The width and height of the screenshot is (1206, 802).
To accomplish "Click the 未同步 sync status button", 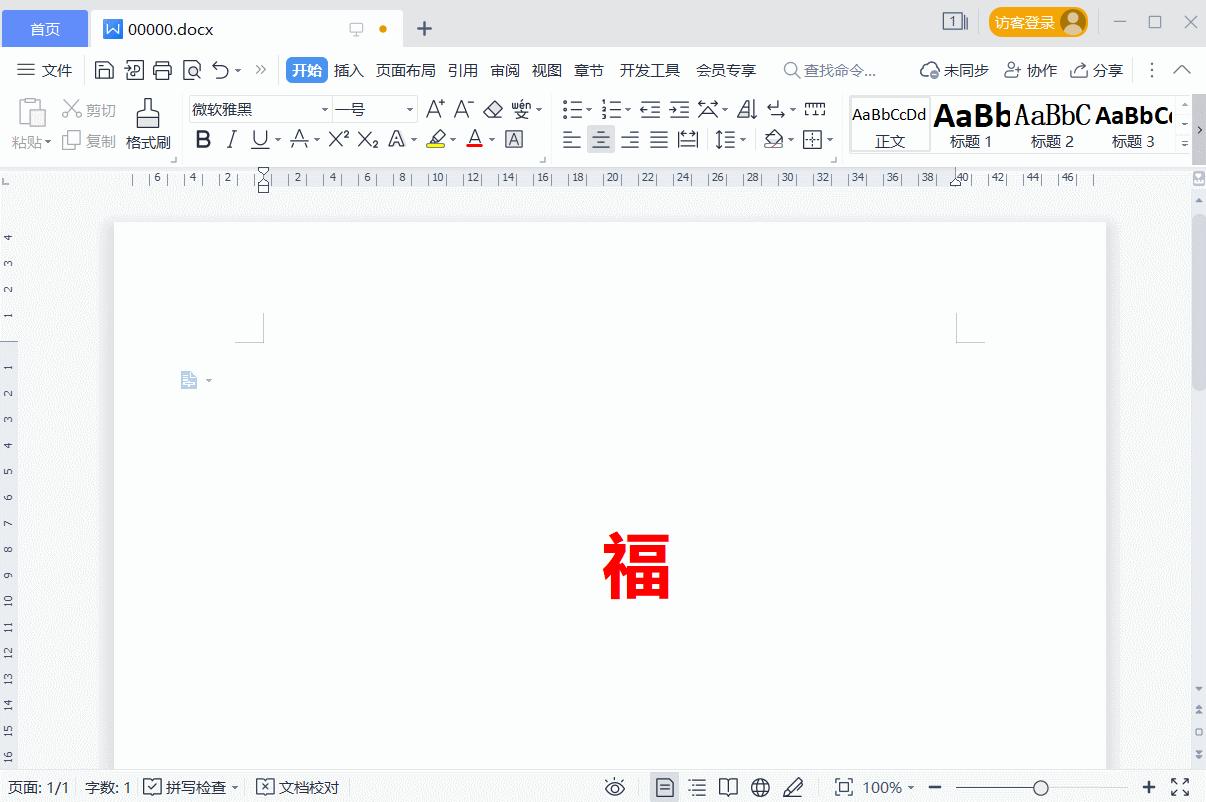I will (x=955, y=70).
